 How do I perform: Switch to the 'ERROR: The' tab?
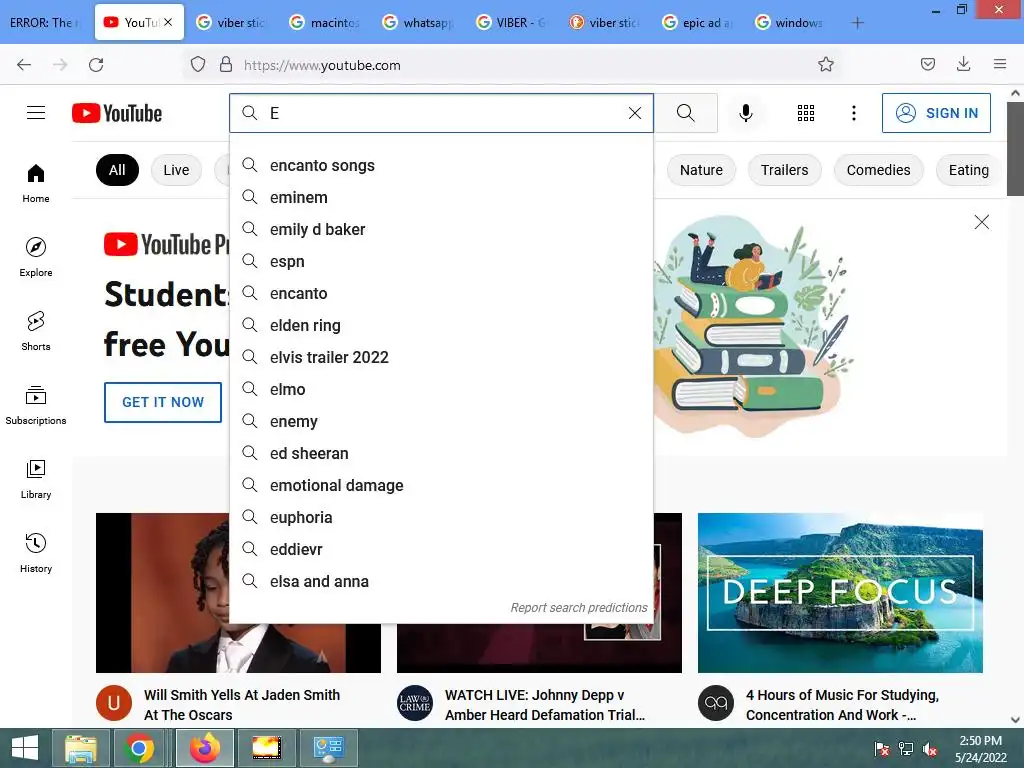click(46, 22)
